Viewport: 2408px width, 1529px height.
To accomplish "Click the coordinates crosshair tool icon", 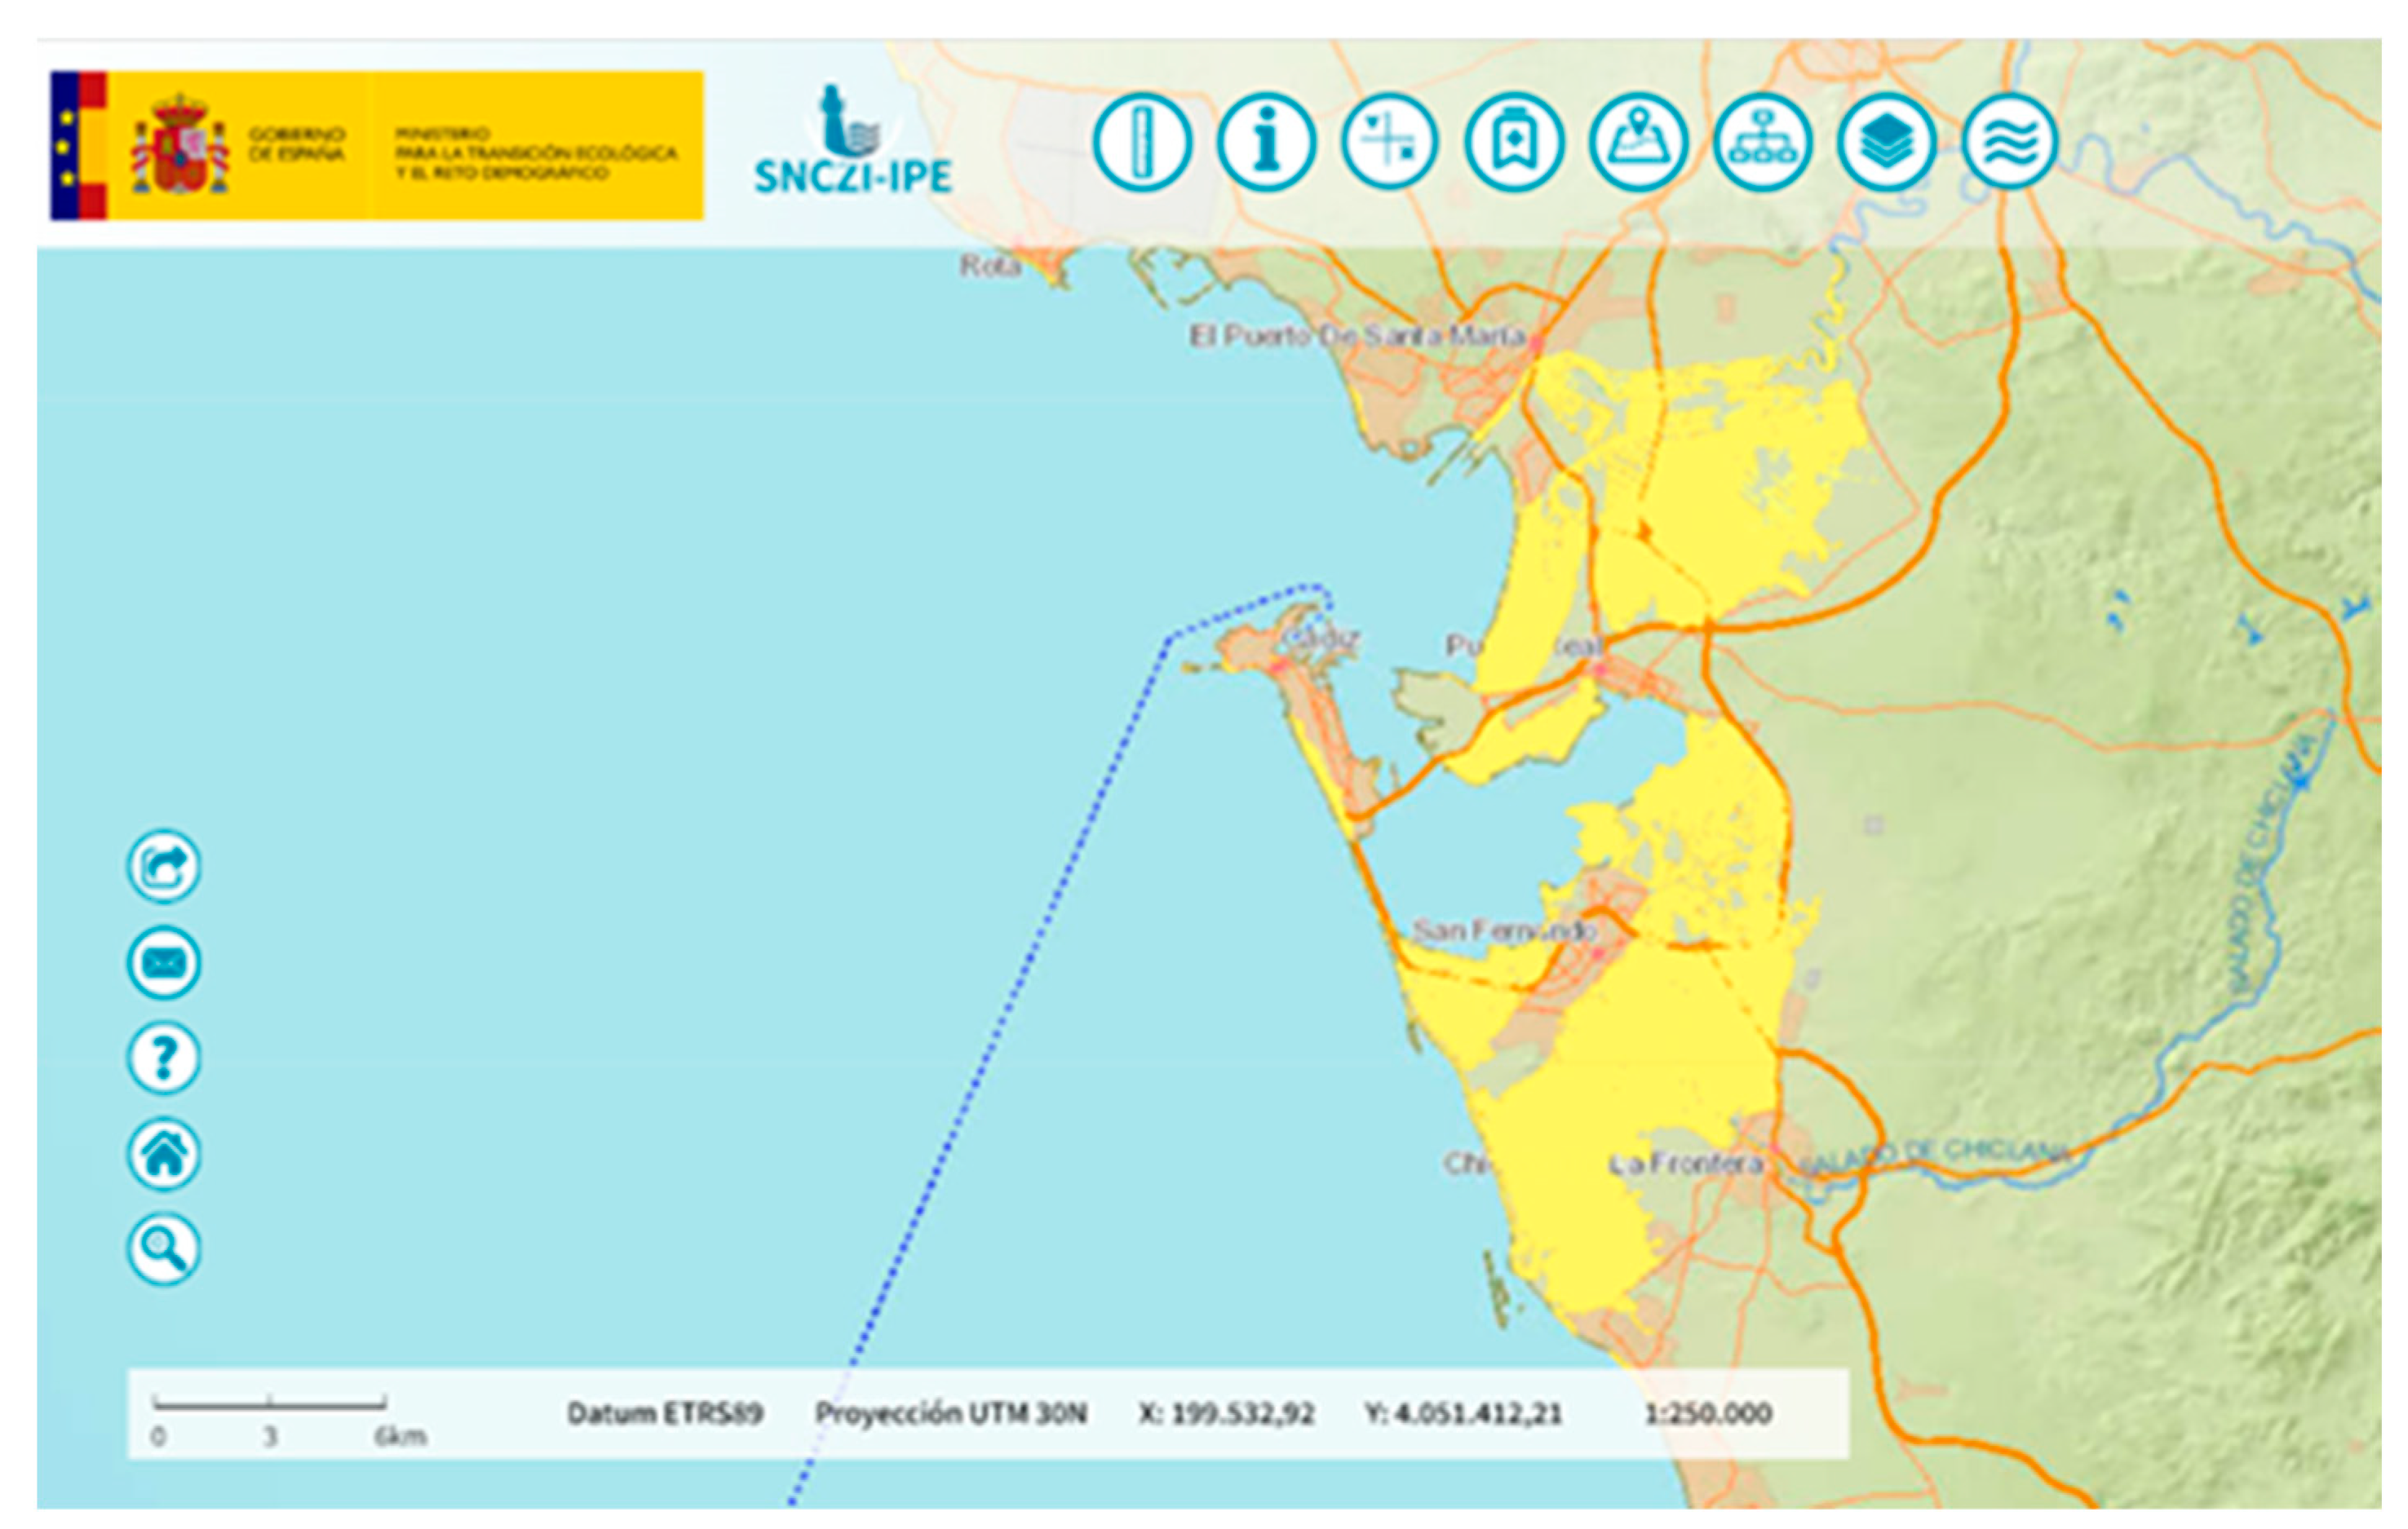I will tap(1389, 142).
